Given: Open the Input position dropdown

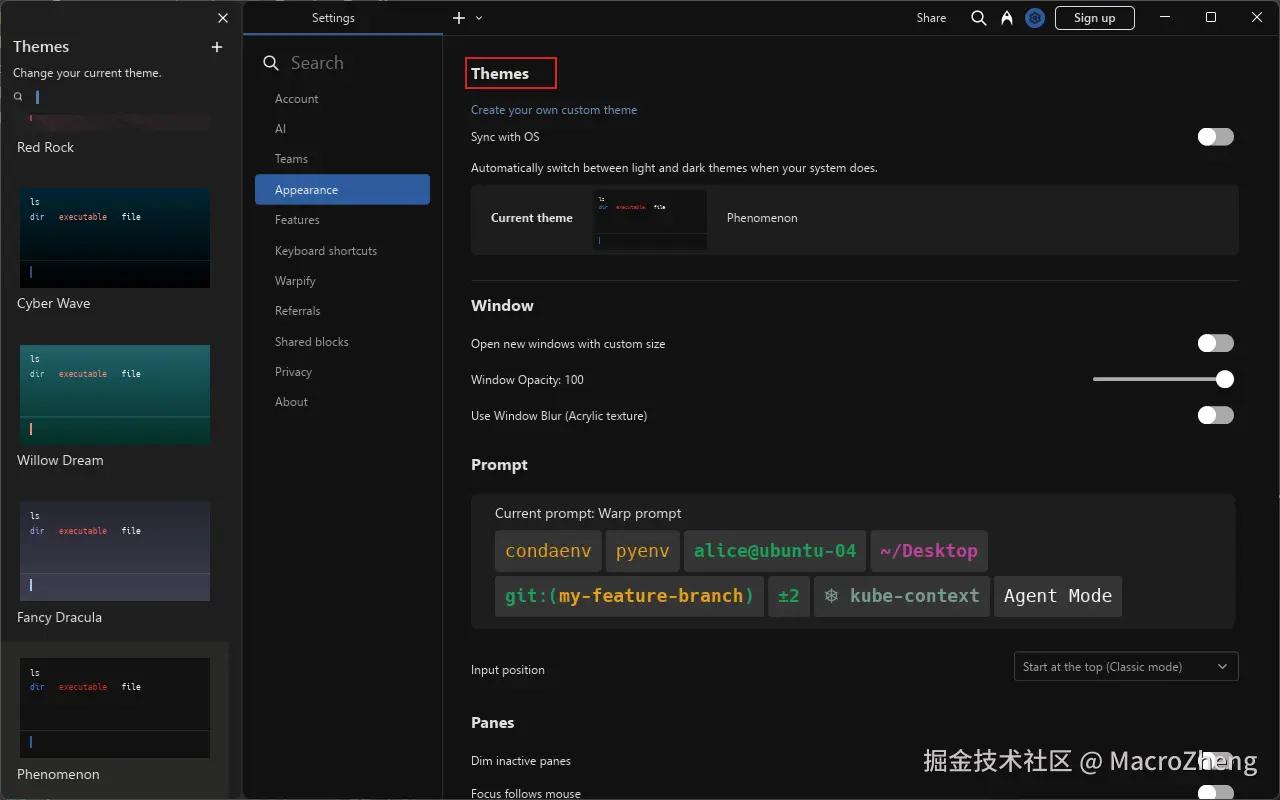Looking at the screenshot, I should [1126, 667].
